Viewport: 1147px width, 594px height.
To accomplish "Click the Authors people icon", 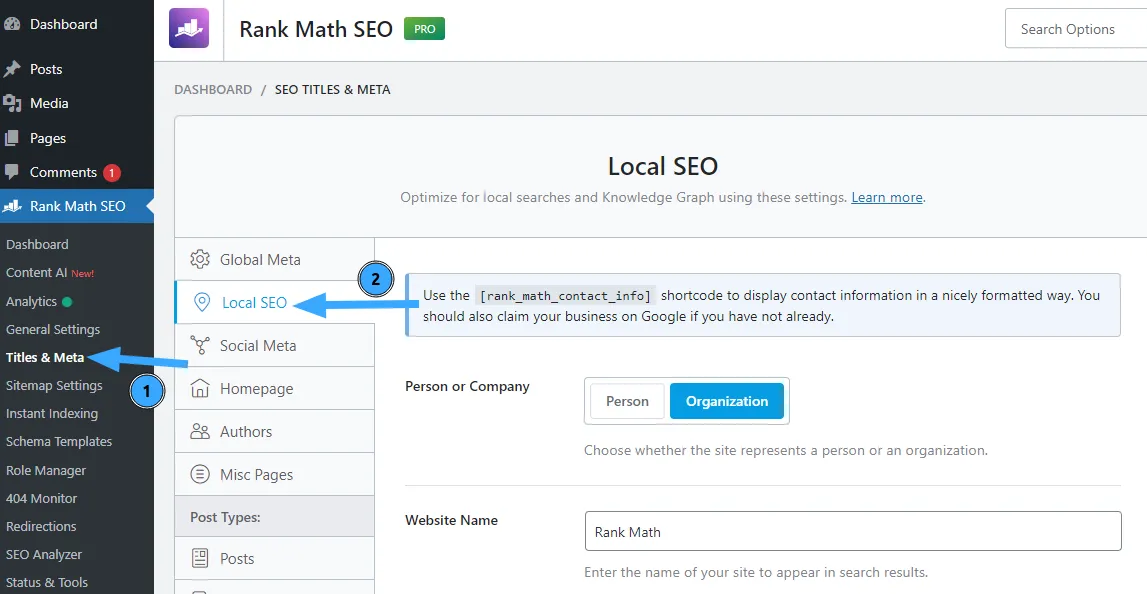I will point(200,432).
